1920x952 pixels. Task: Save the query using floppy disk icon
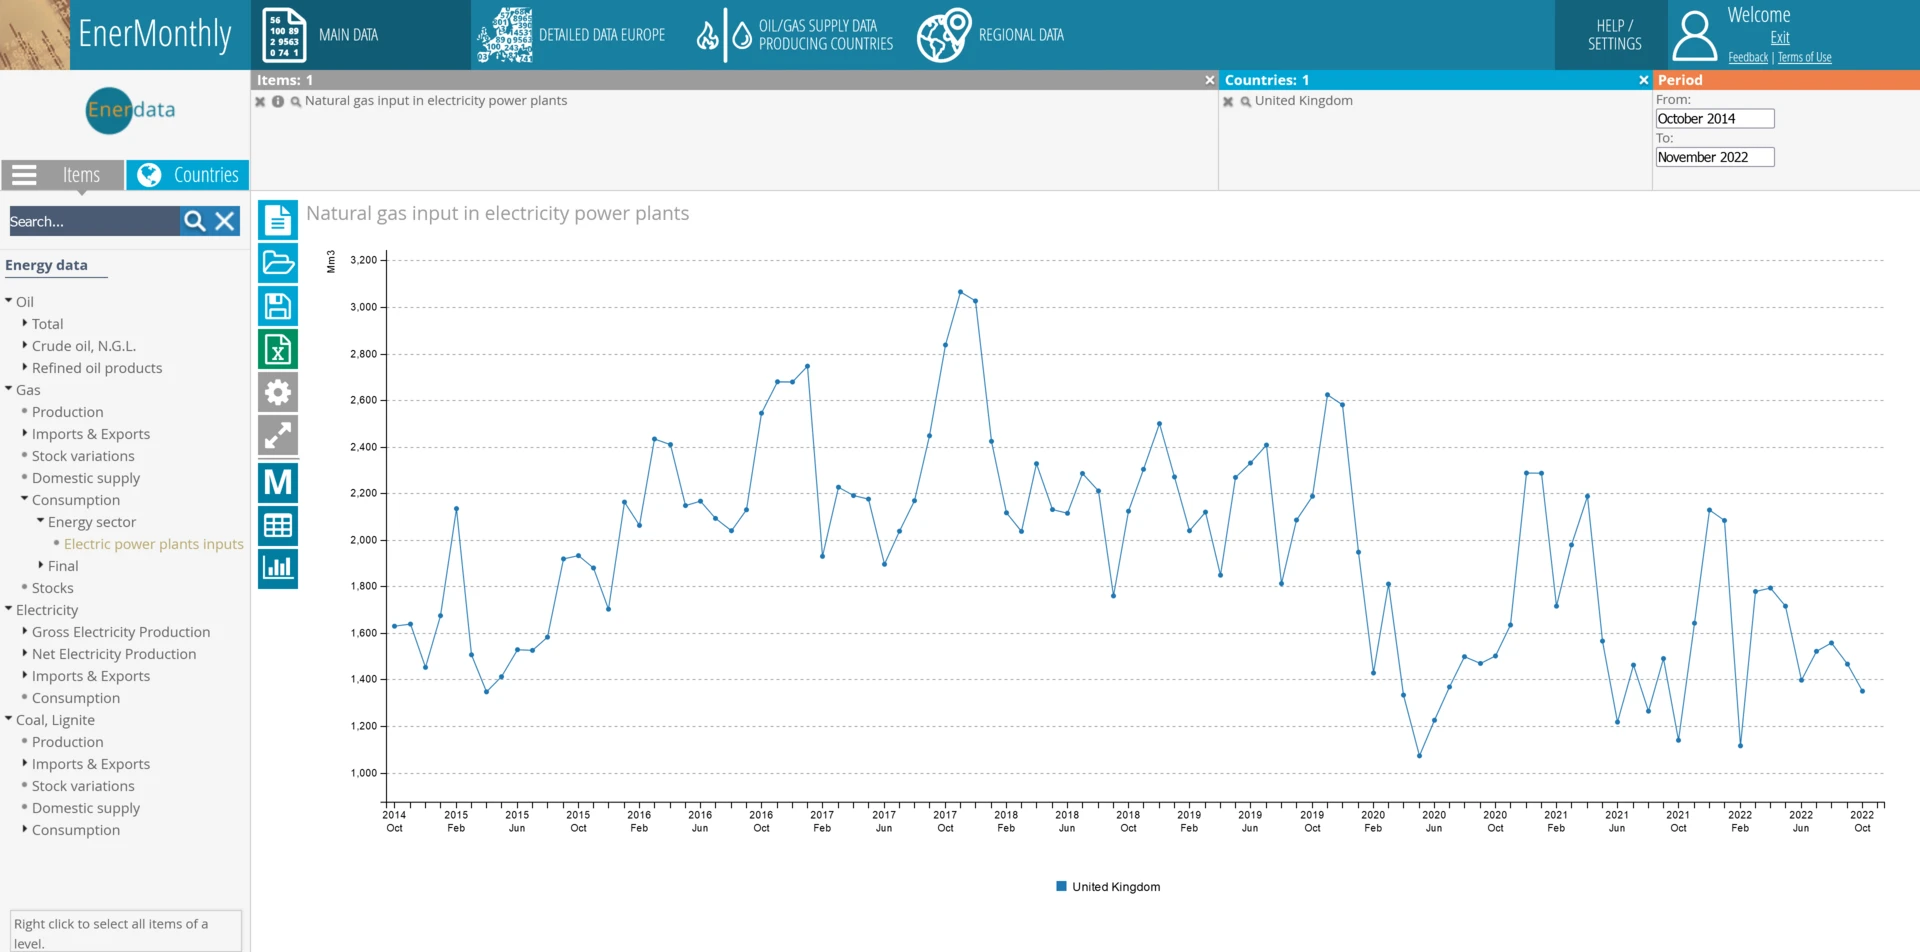278,306
